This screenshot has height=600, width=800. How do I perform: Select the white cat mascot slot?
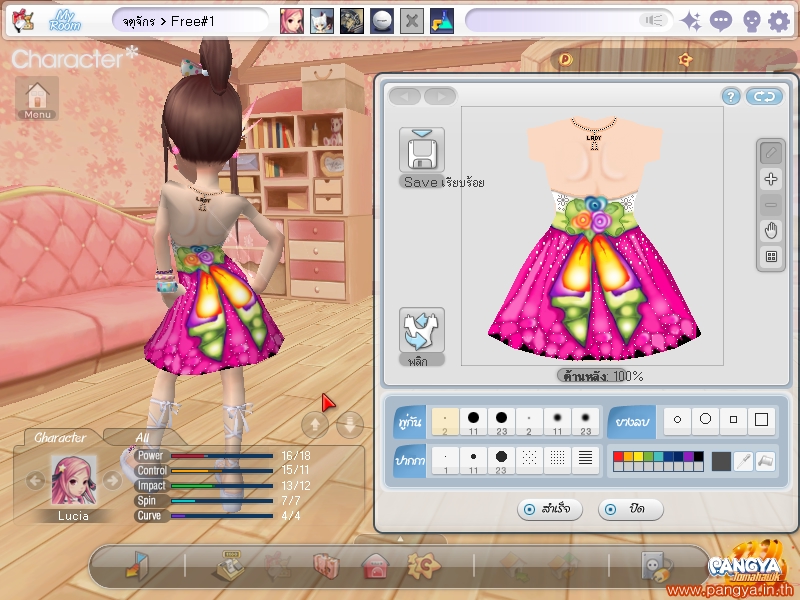321,21
